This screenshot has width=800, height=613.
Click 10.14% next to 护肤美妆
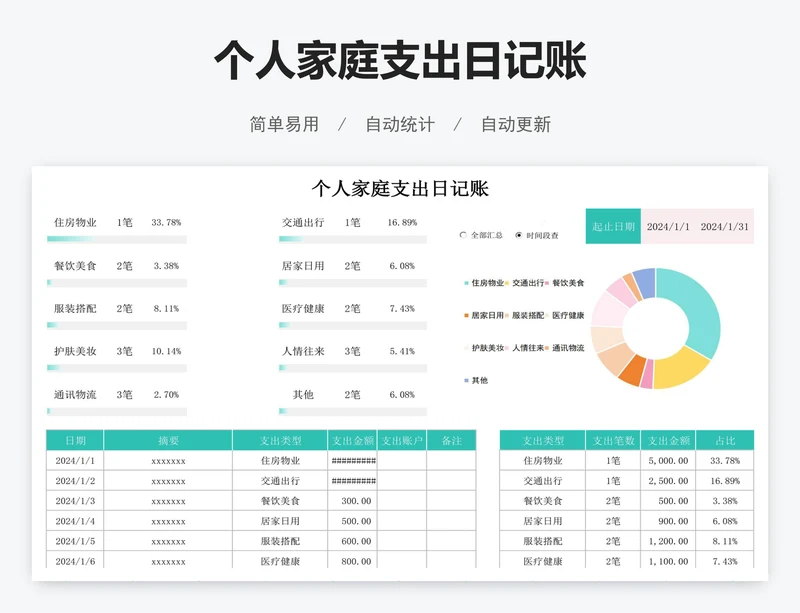tap(166, 351)
